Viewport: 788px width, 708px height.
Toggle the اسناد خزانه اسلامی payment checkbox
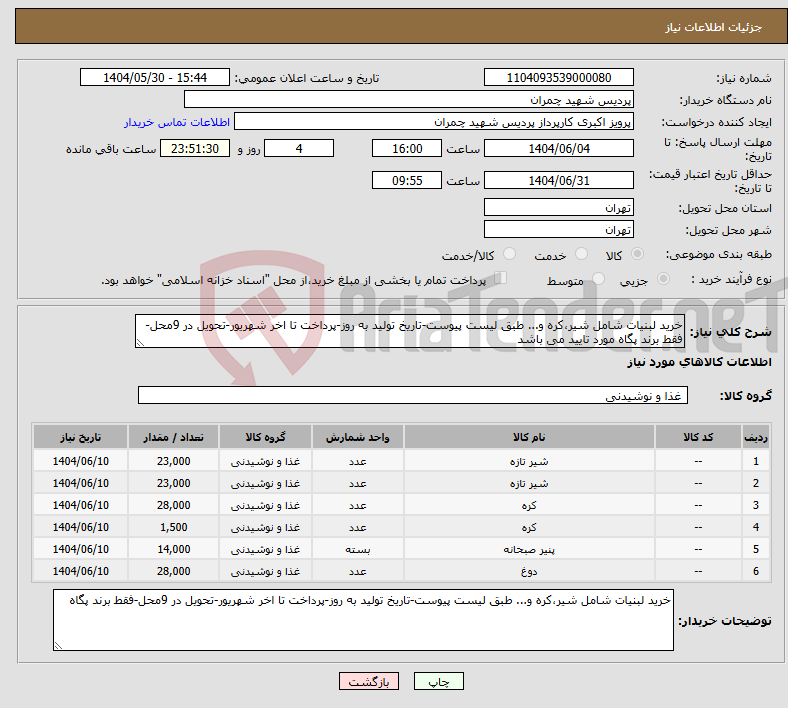click(x=501, y=279)
